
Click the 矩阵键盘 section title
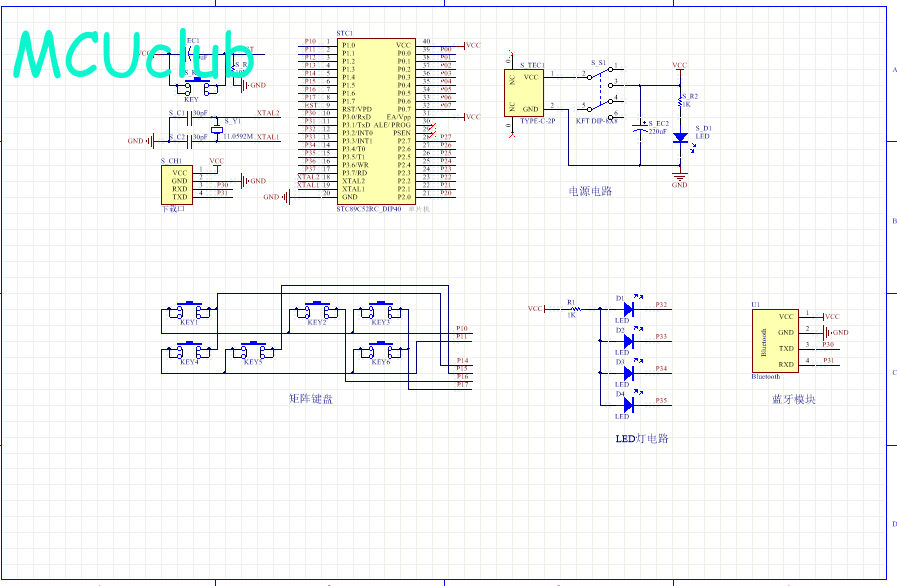pos(311,398)
